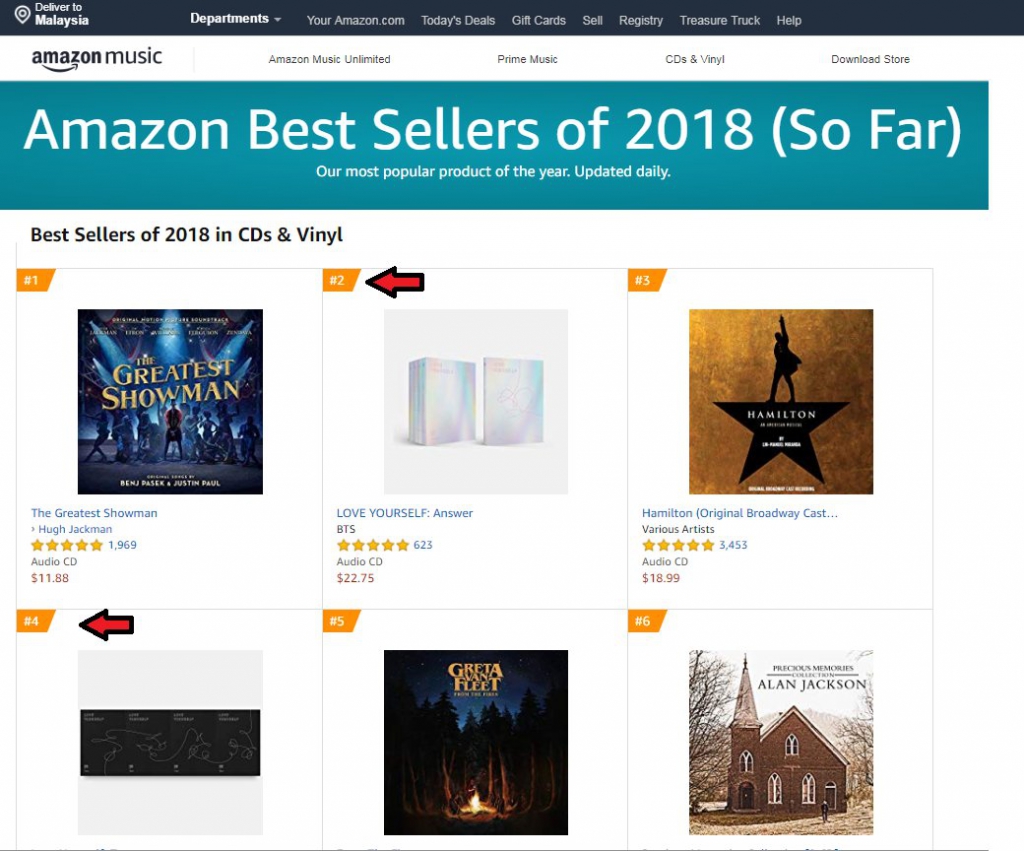1024x851 pixels.
Task: Open Hamilton (Original Broadway Cast) link
Action: tap(739, 513)
